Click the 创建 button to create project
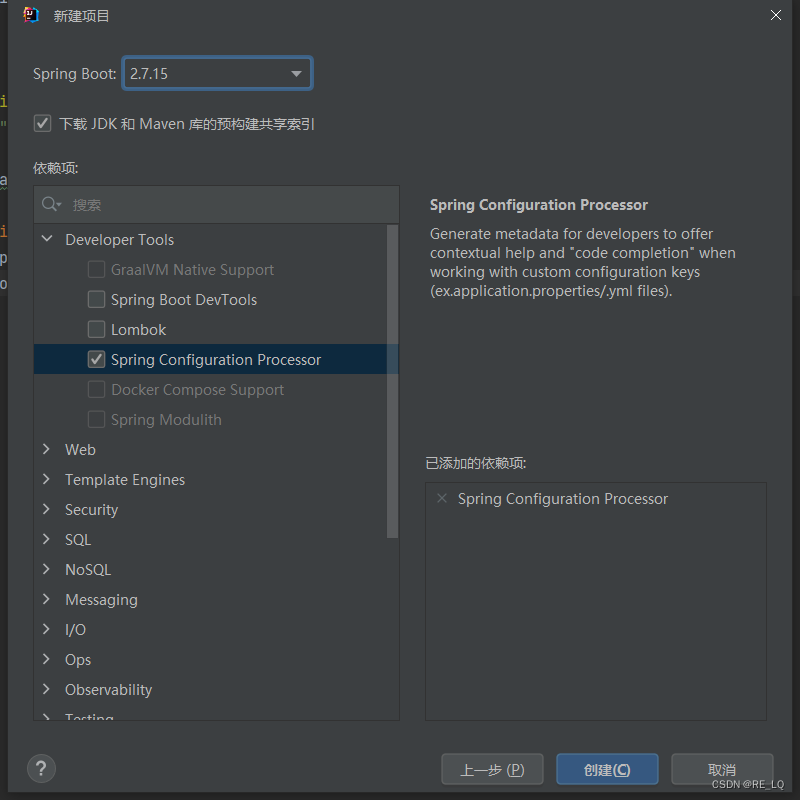The height and width of the screenshot is (800, 800). click(607, 769)
